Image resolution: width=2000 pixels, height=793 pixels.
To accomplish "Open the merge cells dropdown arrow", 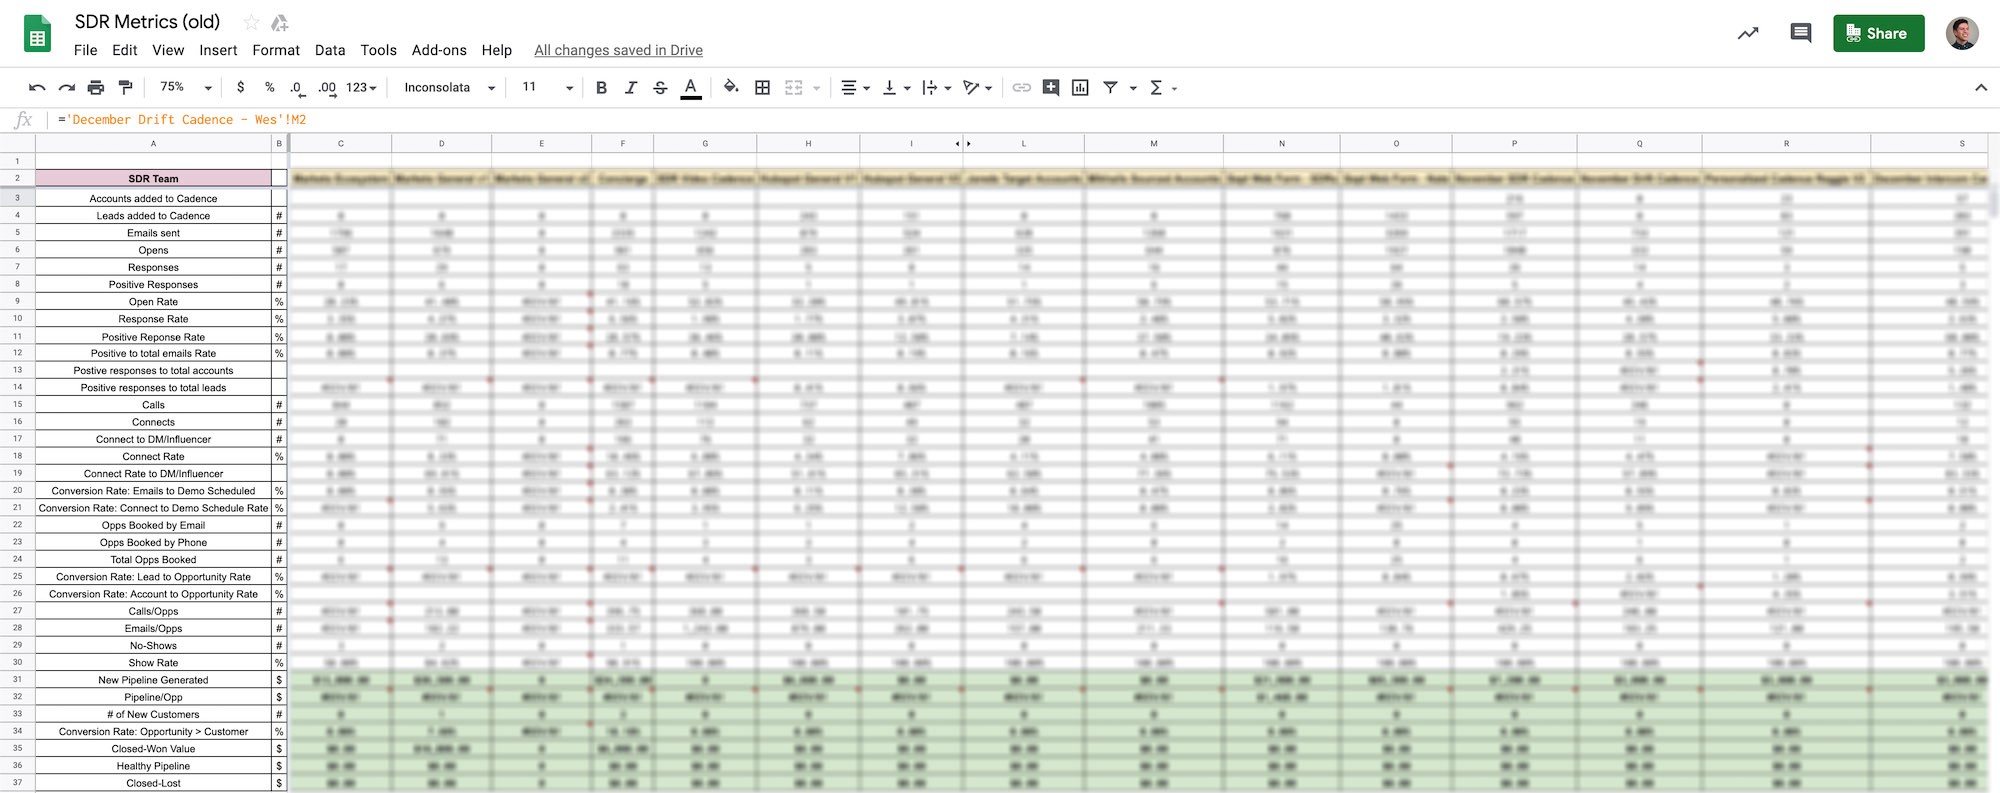I will click(x=816, y=88).
